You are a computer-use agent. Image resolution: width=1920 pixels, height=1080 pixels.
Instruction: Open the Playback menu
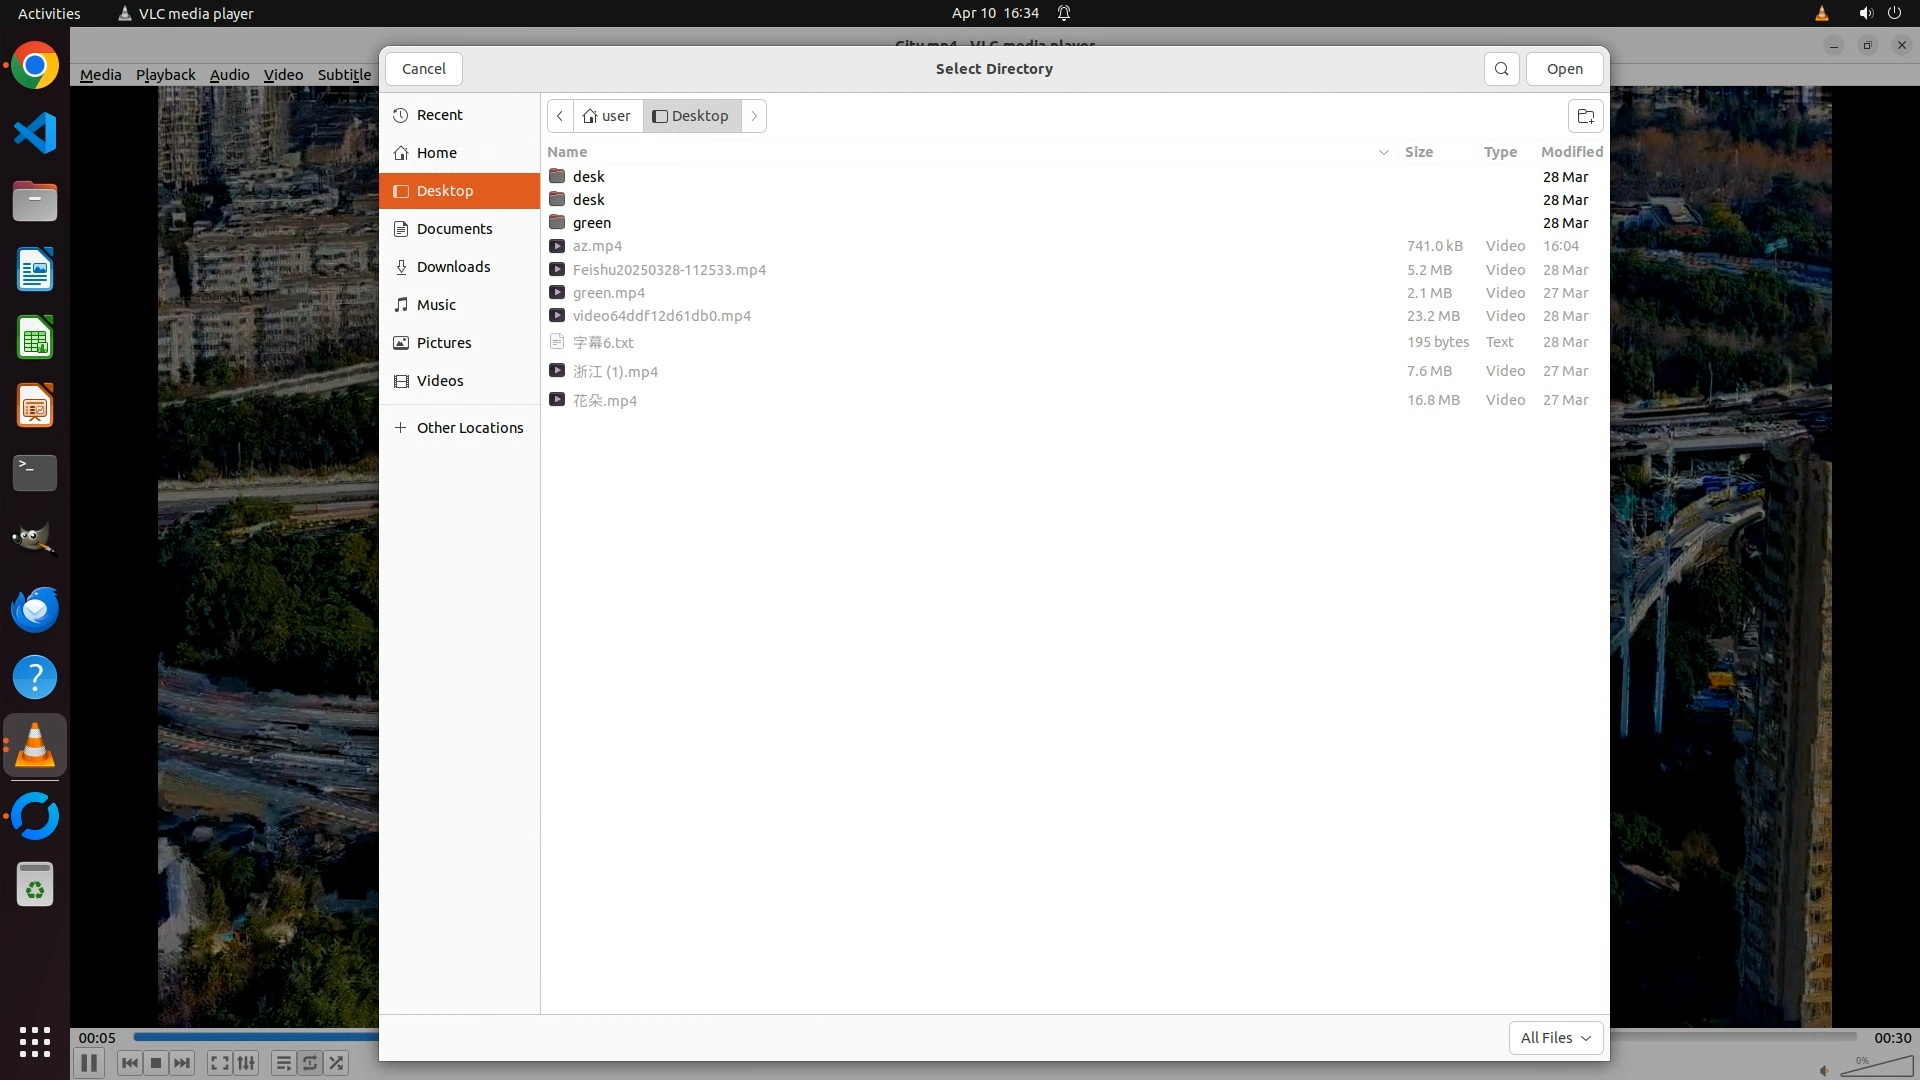point(165,75)
